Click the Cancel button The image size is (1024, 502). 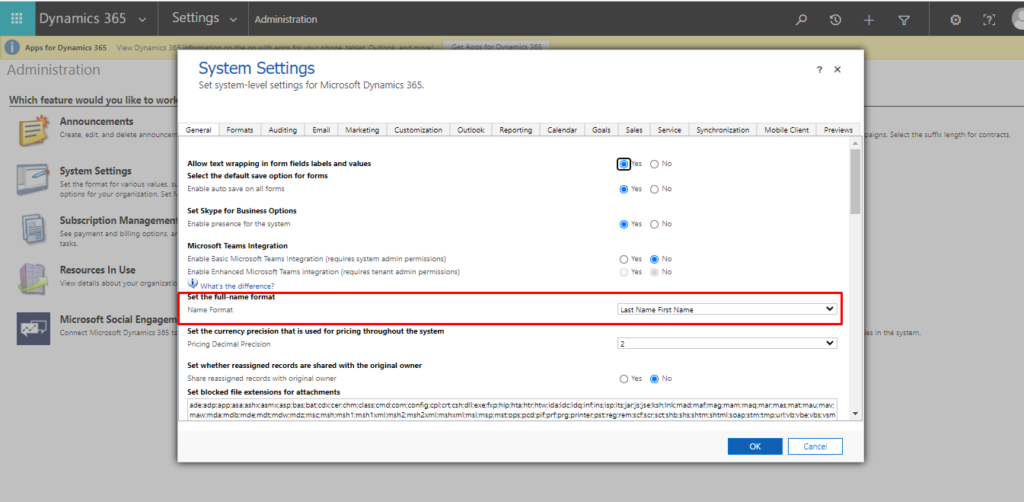tap(815, 447)
